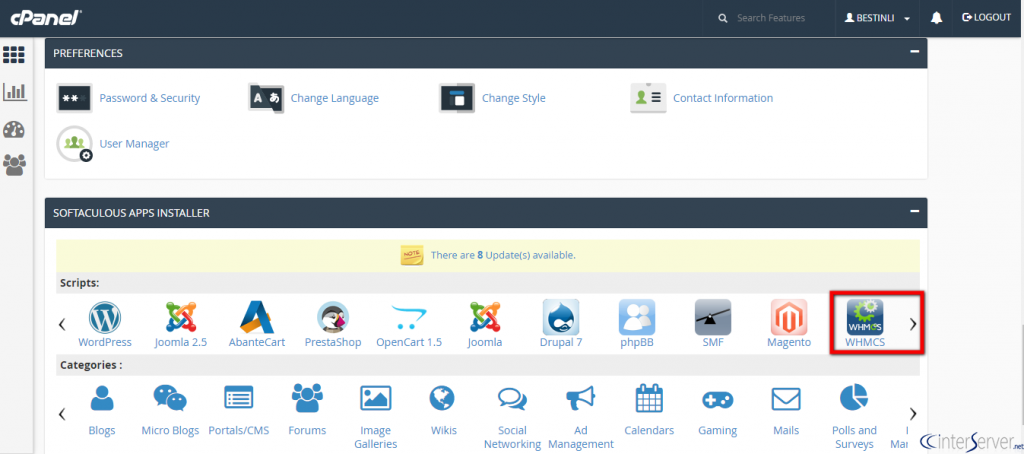1024x454 pixels.
Task: Open the sidebar user manager people icon
Action: pyautogui.click(x=14, y=165)
